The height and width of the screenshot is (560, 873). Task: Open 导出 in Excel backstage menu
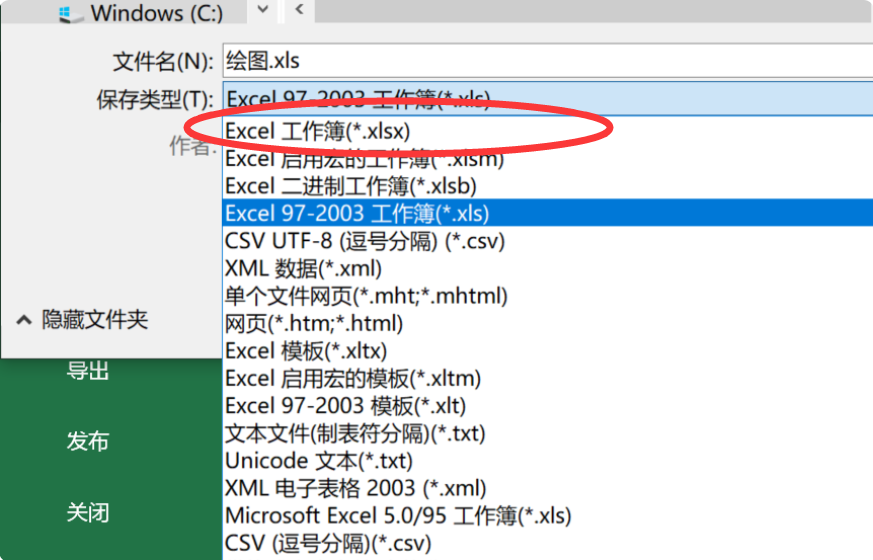point(88,371)
